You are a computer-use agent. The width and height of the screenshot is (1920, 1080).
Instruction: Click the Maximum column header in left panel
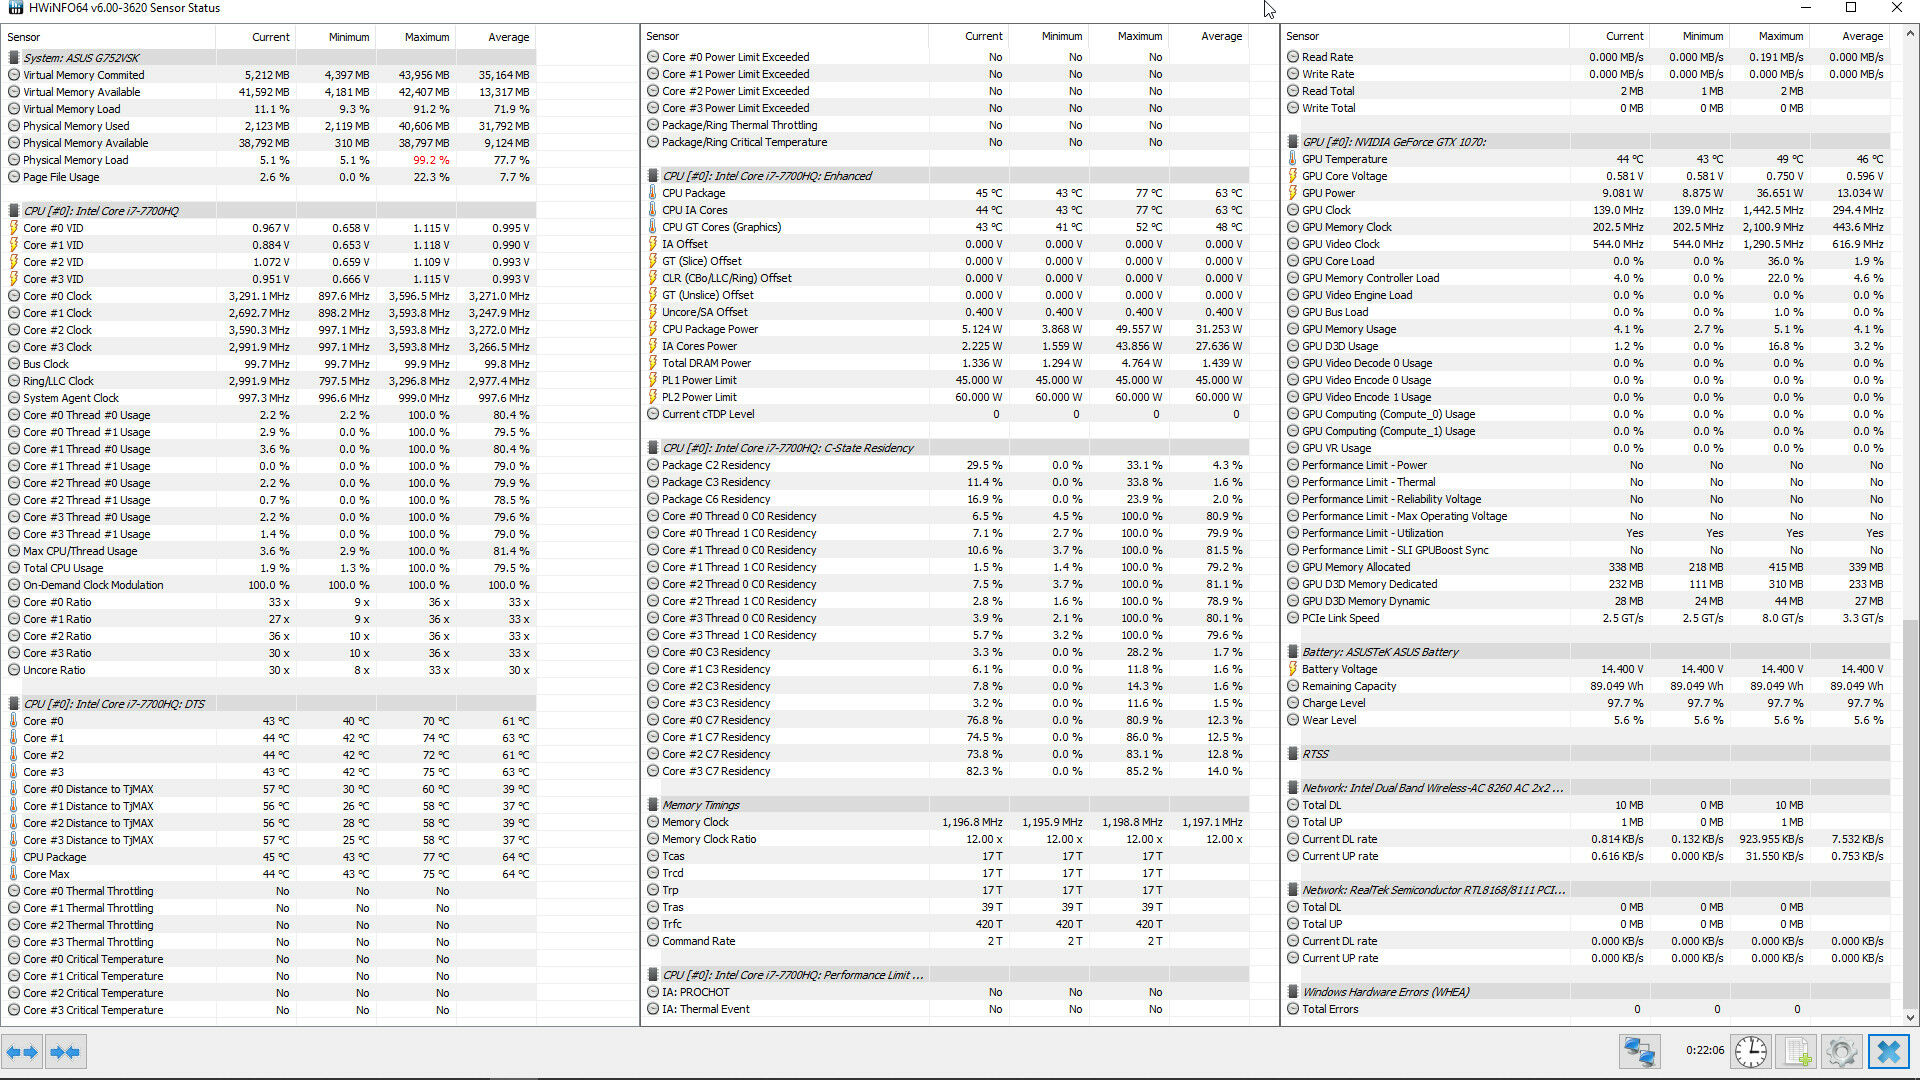(416, 37)
